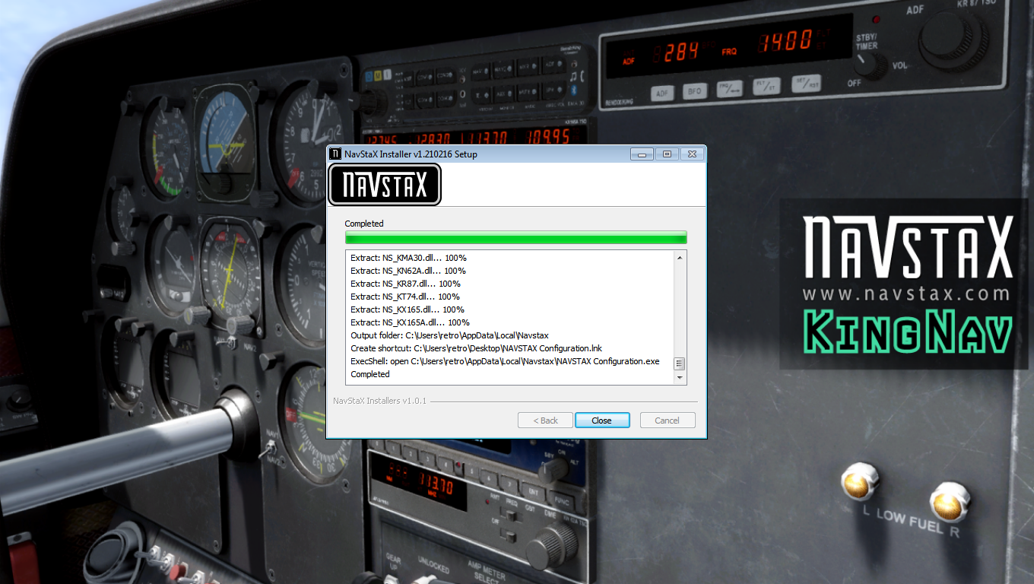
Task: Click the NavStaX icon in the installer title bar
Action: 335,153
